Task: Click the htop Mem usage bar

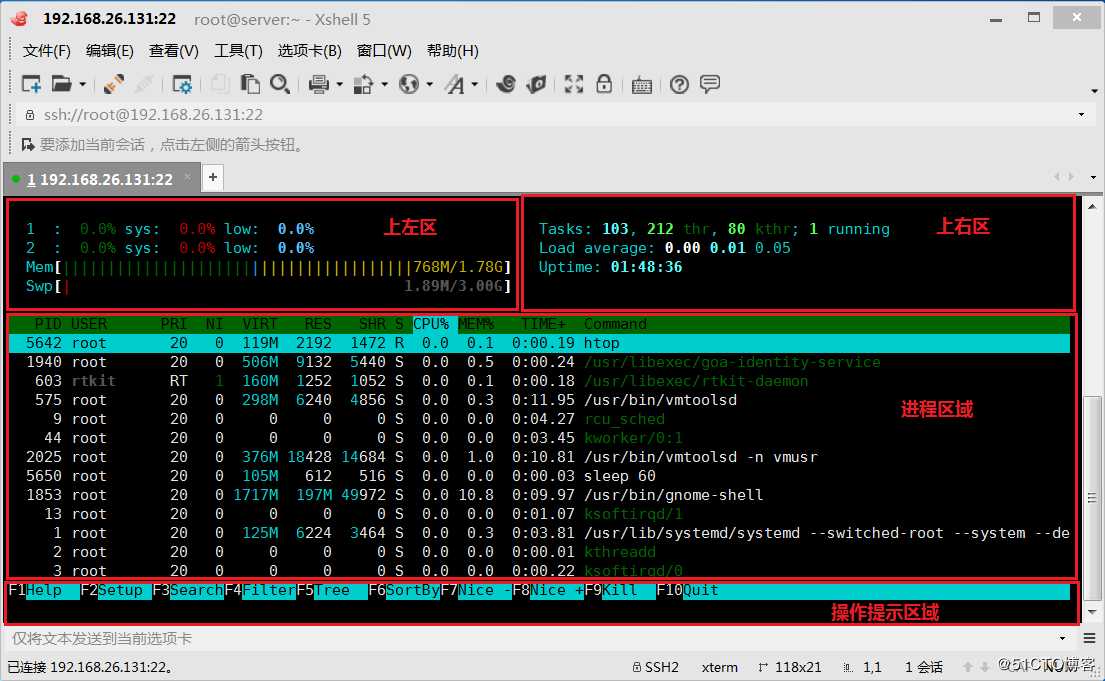Action: click(x=268, y=267)
